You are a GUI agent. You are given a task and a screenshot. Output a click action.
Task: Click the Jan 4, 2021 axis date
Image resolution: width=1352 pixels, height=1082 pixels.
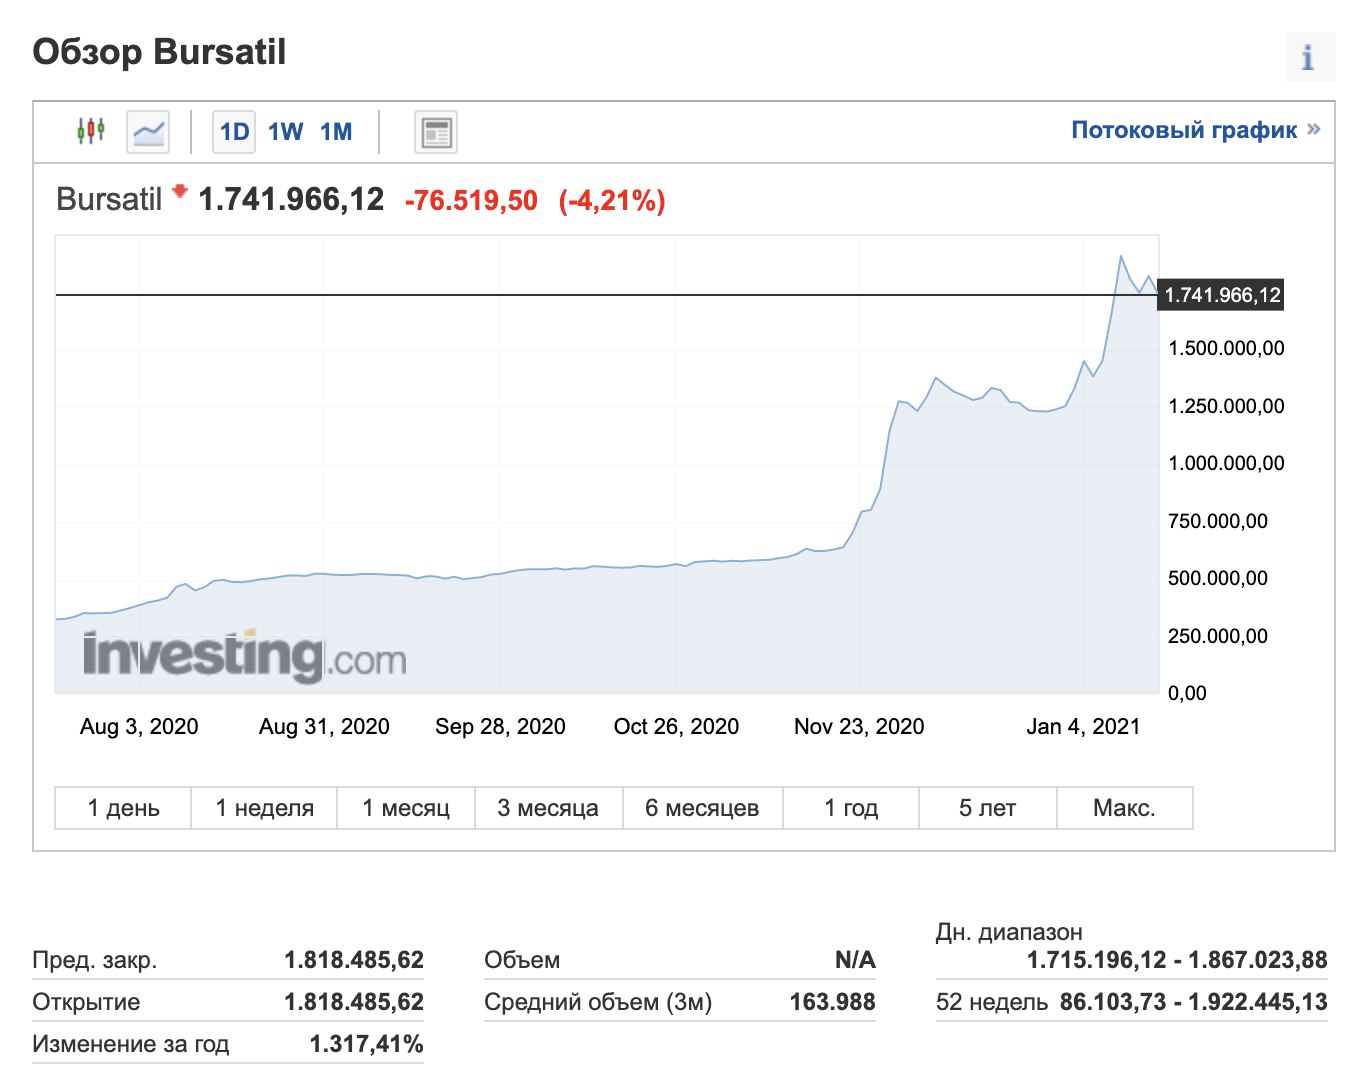click(1083, 727)
